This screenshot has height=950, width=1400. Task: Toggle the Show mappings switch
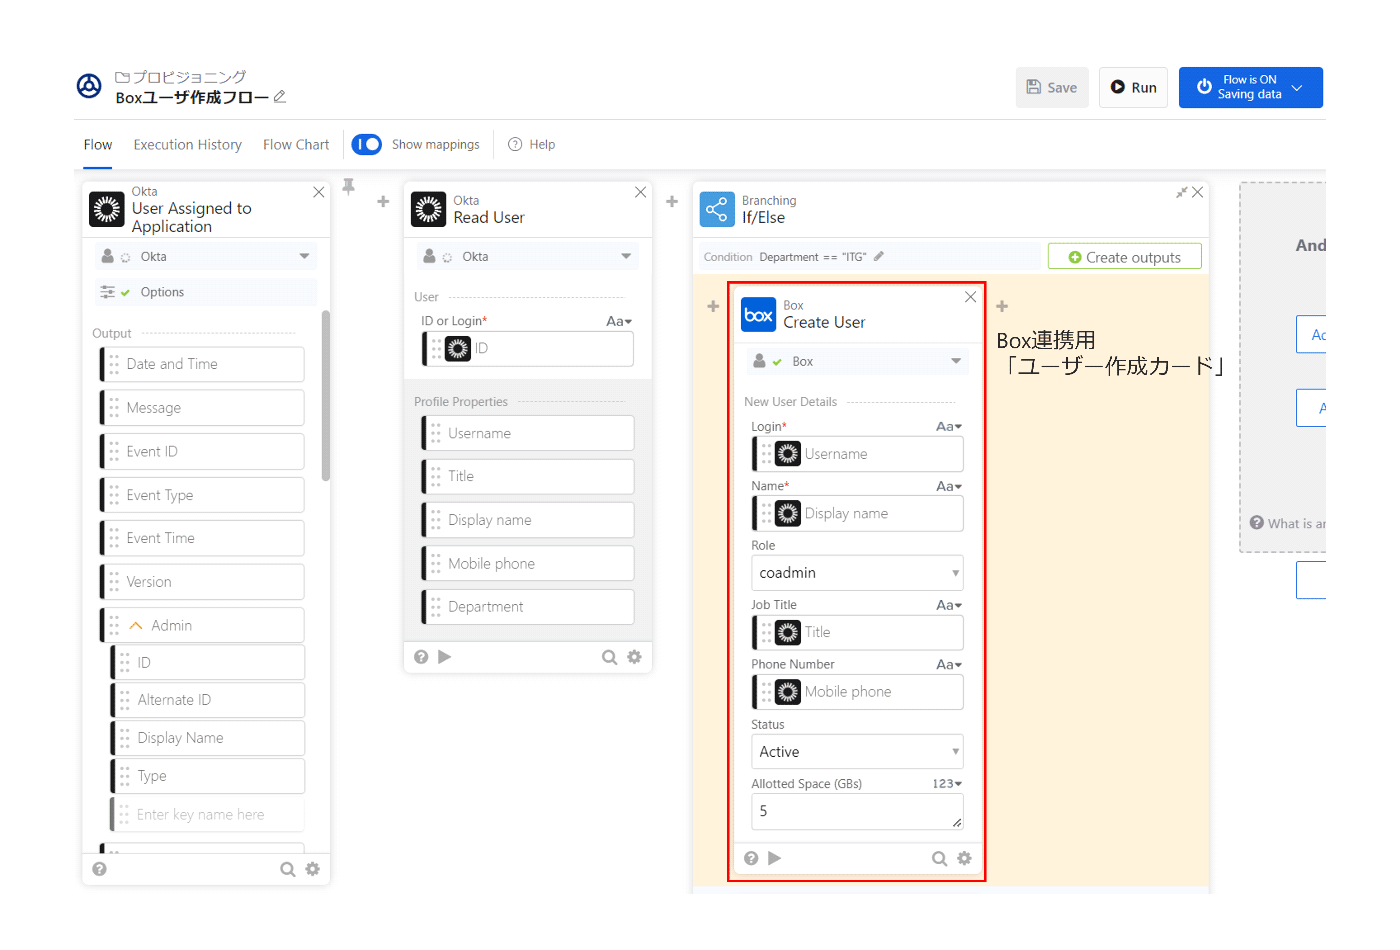pyautogui.click(x=367, y=145)
